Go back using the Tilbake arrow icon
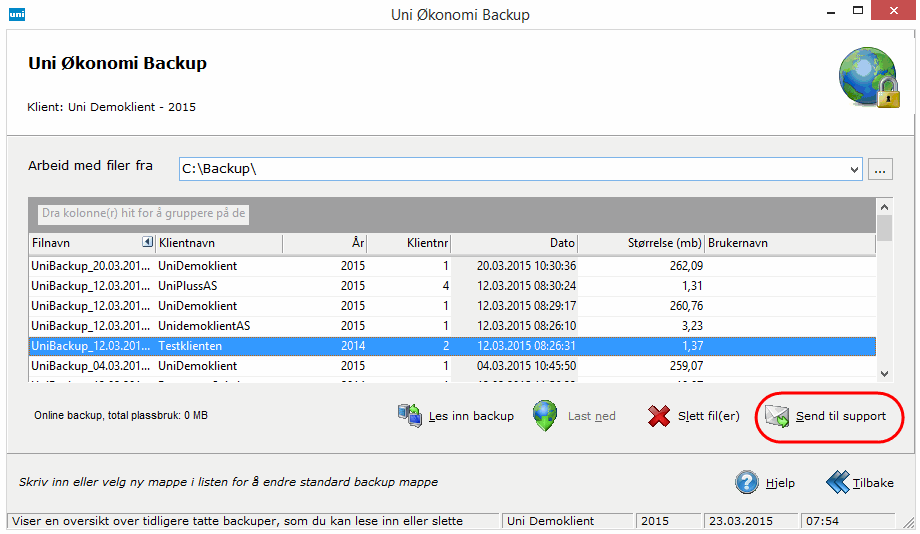This screenshot has height=534, width=920. (x=838, y=482)
